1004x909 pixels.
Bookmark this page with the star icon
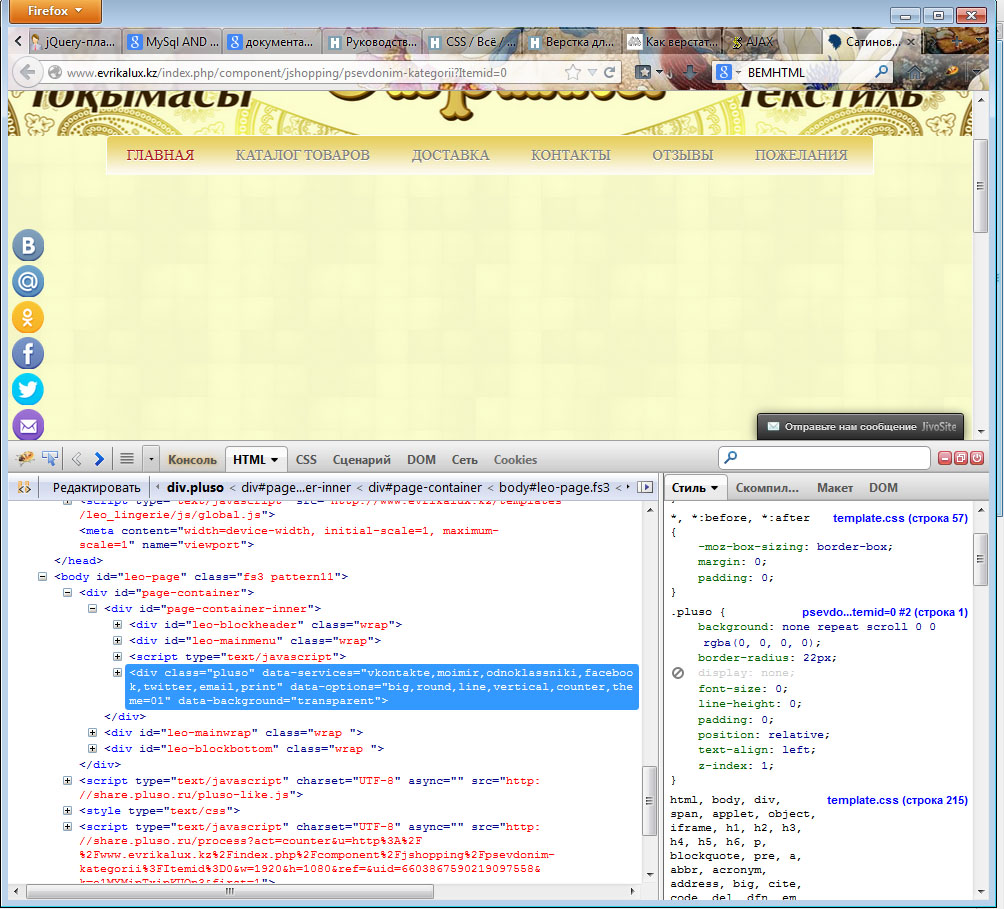[573, 72]
